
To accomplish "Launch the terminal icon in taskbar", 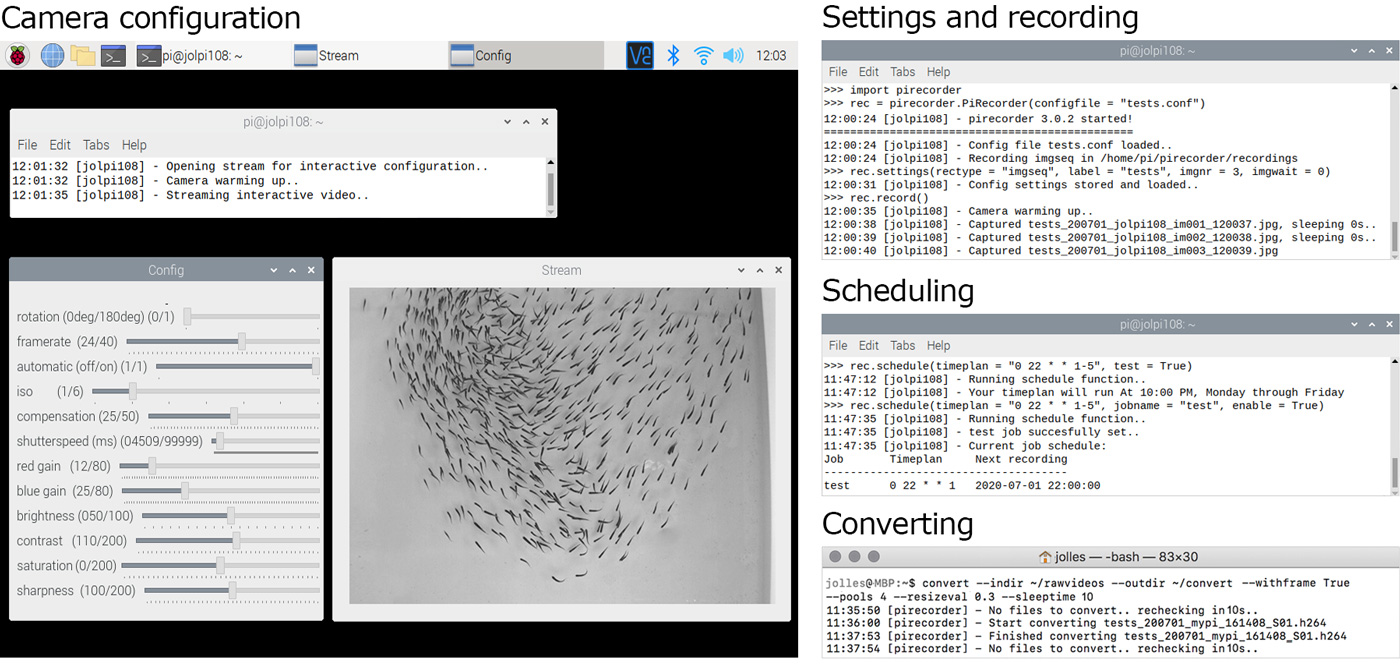I will 113,56.
